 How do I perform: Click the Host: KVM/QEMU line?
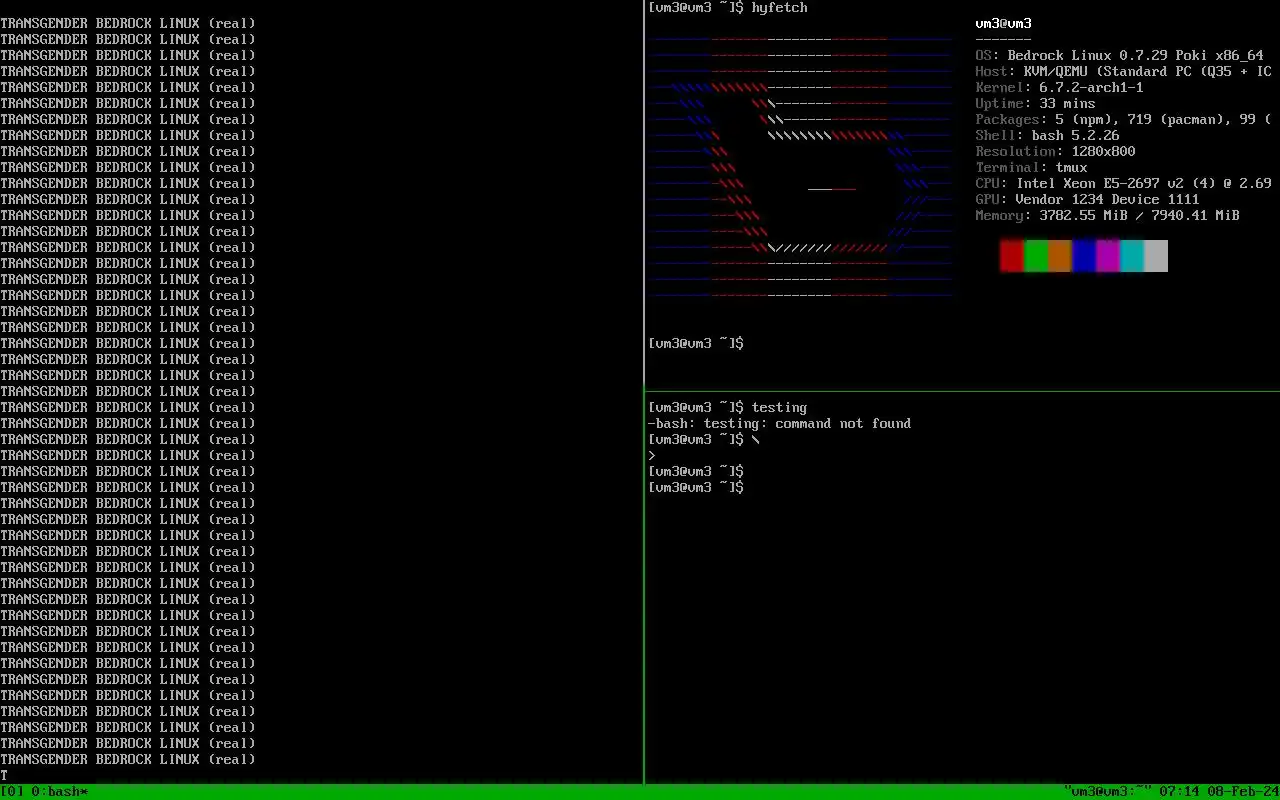pos(1124,72)
